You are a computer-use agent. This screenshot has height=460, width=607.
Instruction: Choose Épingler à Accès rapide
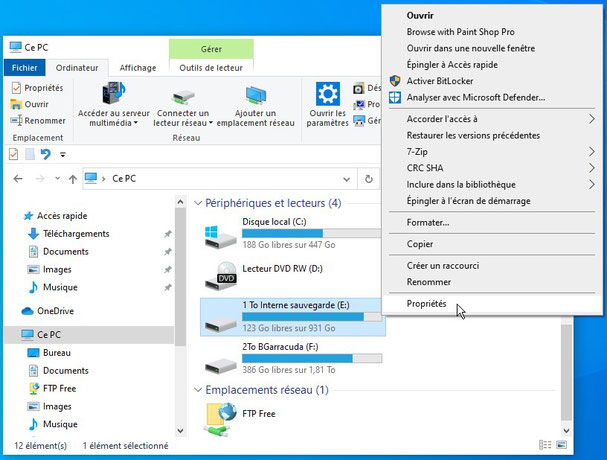tap(492, 65)
